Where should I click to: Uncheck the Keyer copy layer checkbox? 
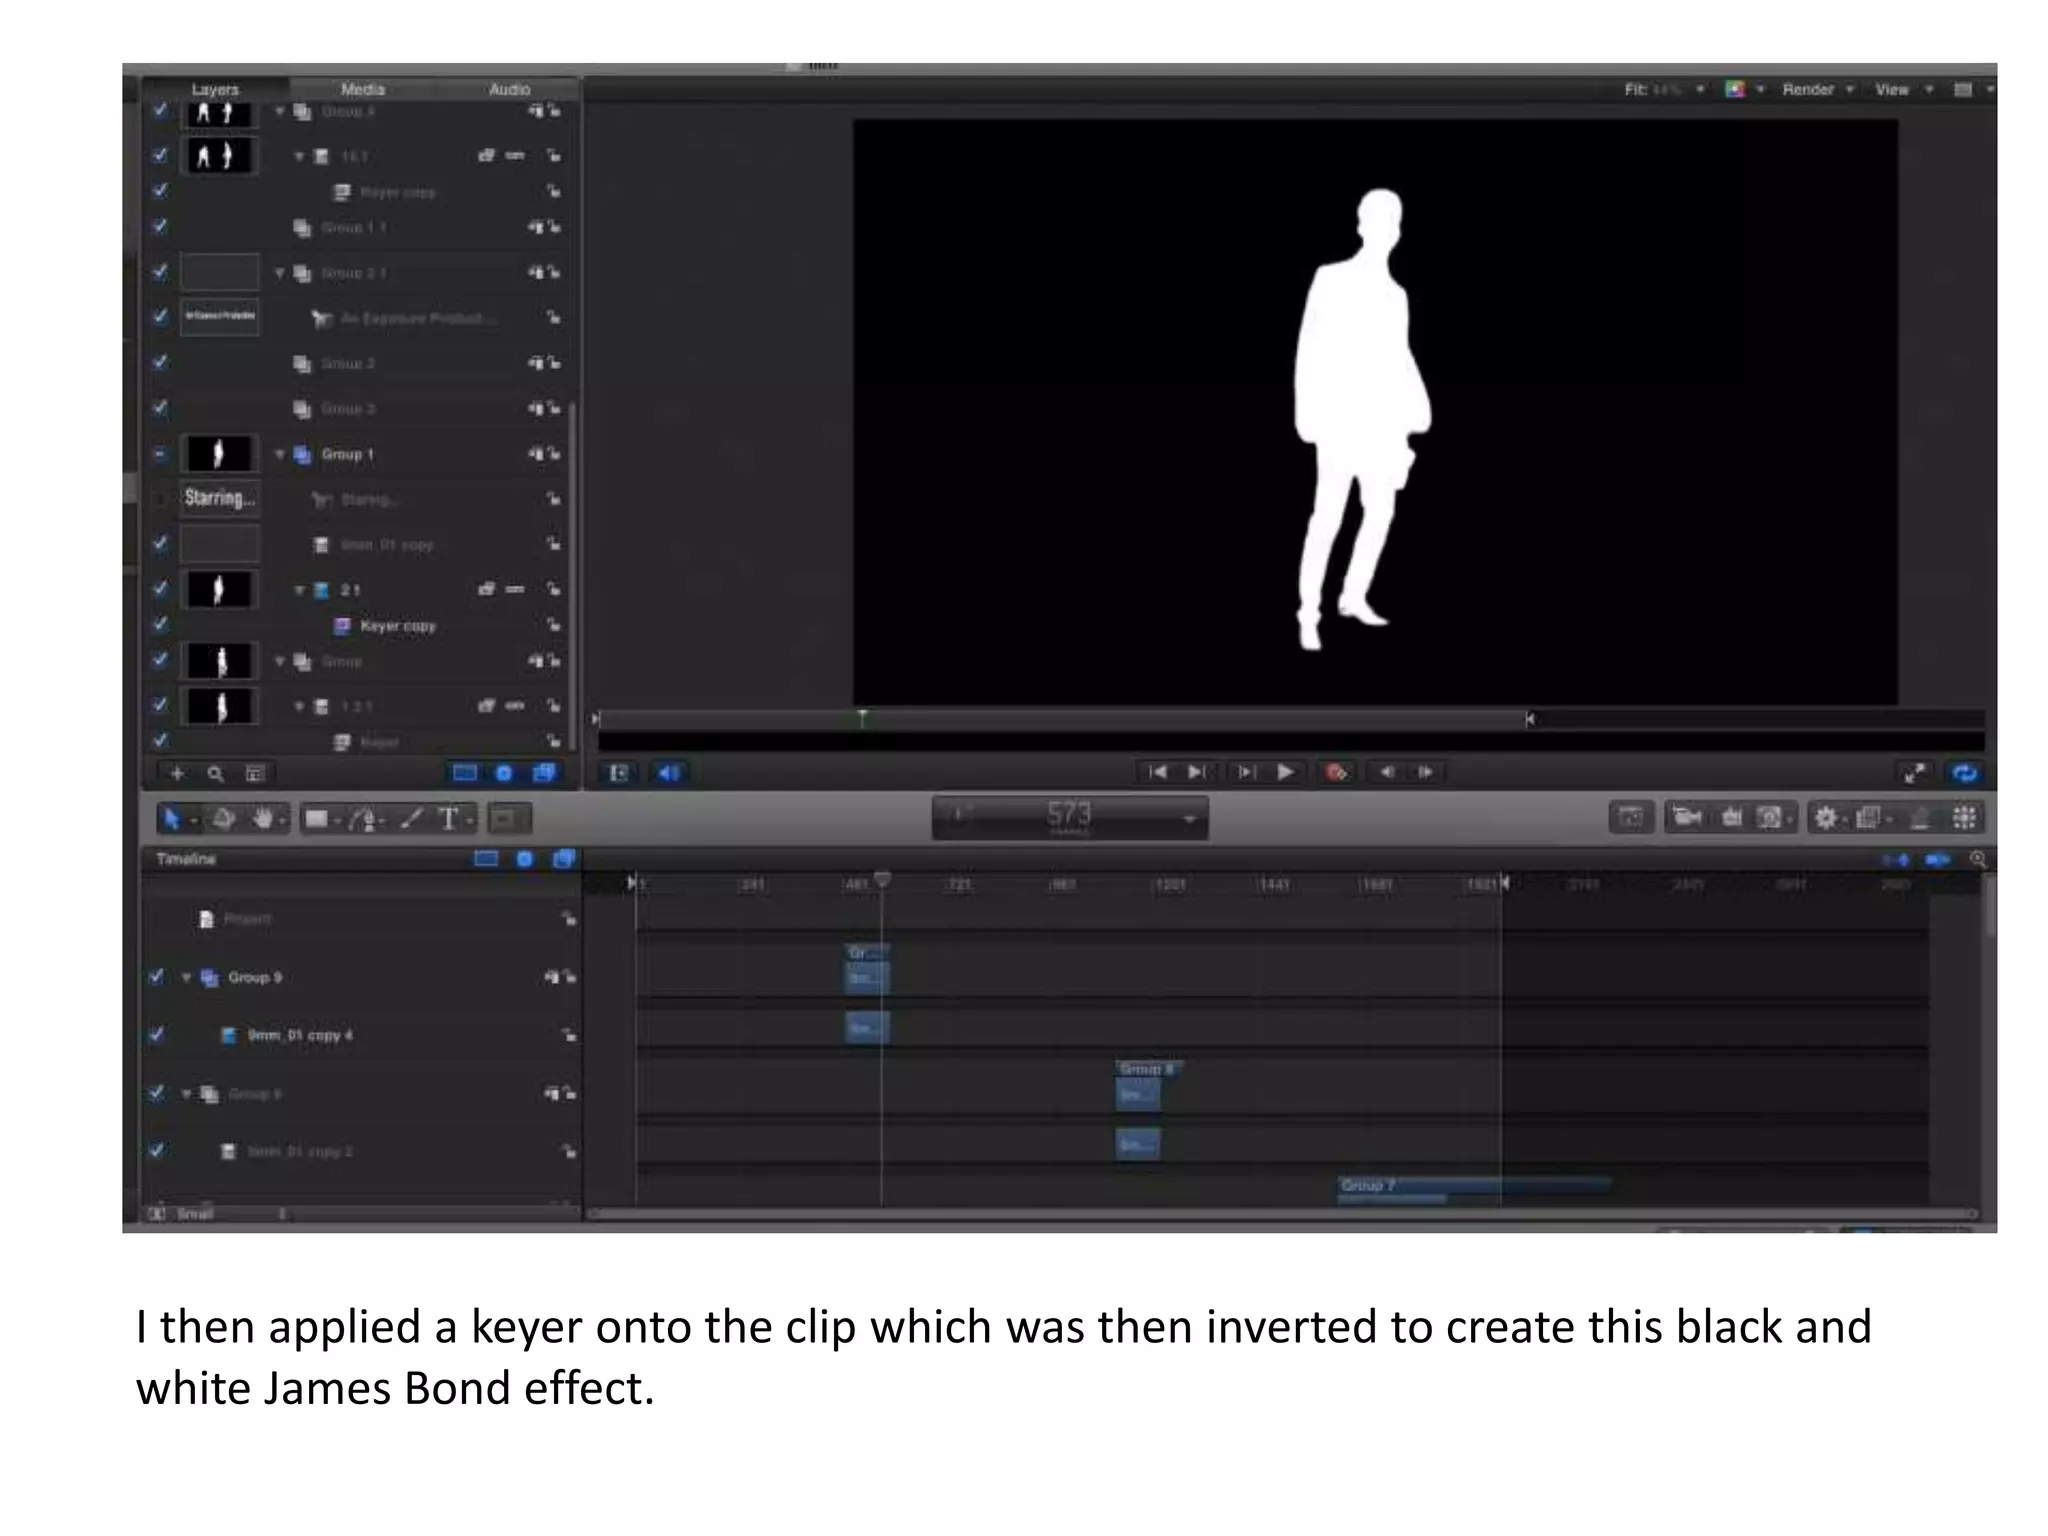[160, 624]
